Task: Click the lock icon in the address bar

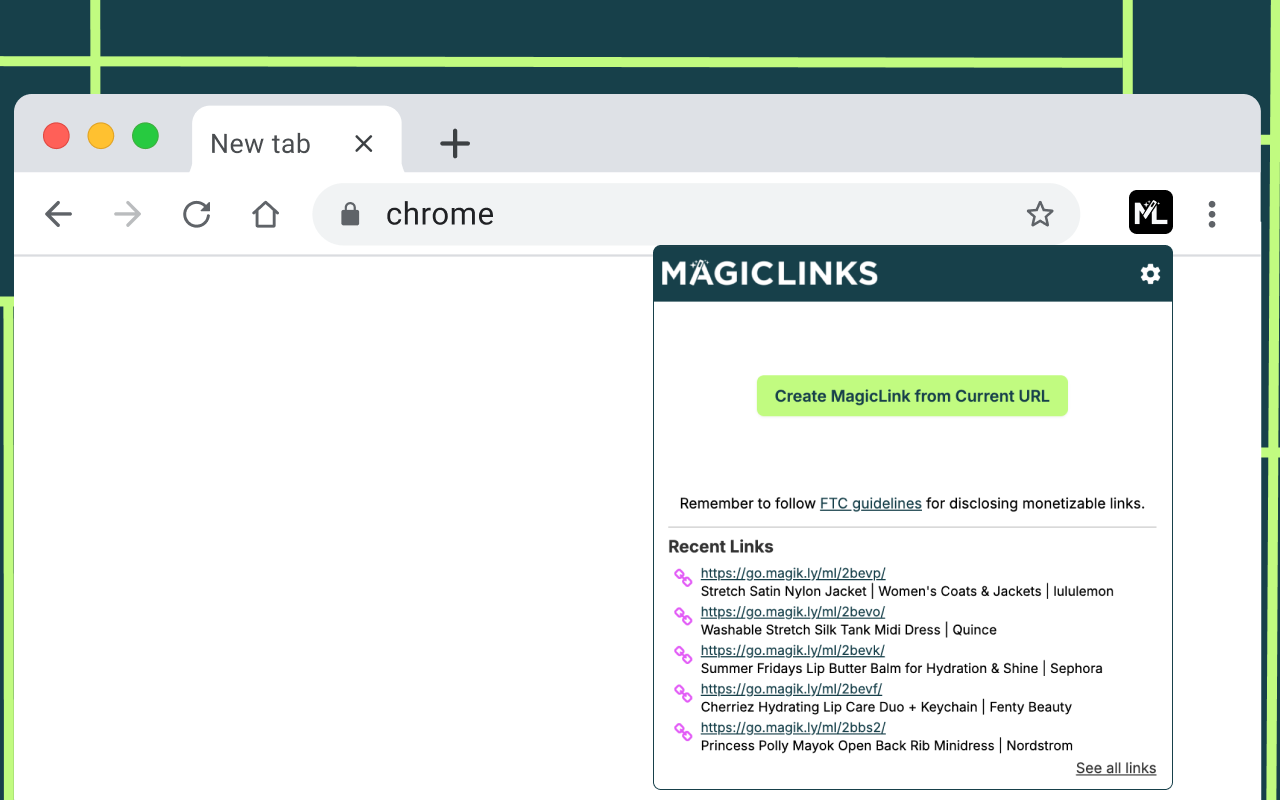Action: click(350, 213)
